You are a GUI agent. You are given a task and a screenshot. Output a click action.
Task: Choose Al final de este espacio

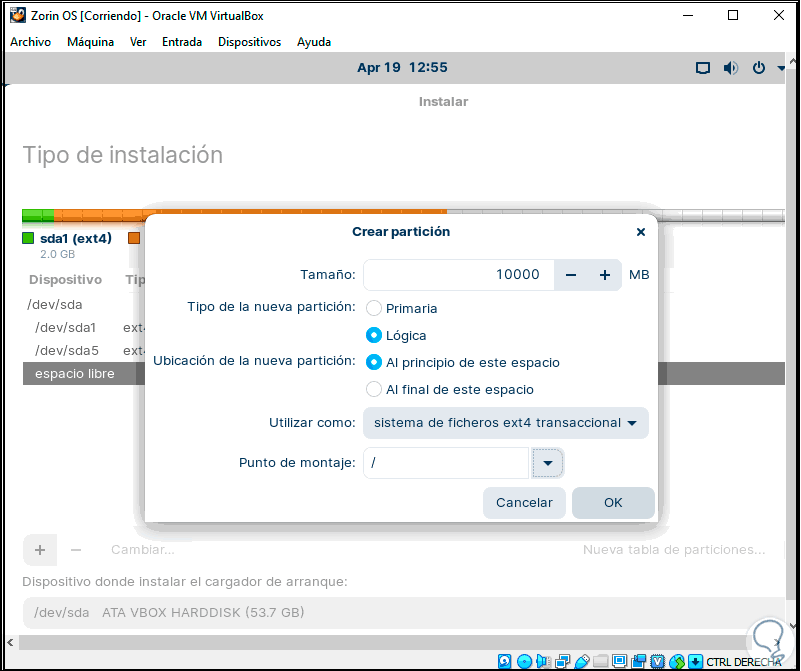tap(373, 389)
